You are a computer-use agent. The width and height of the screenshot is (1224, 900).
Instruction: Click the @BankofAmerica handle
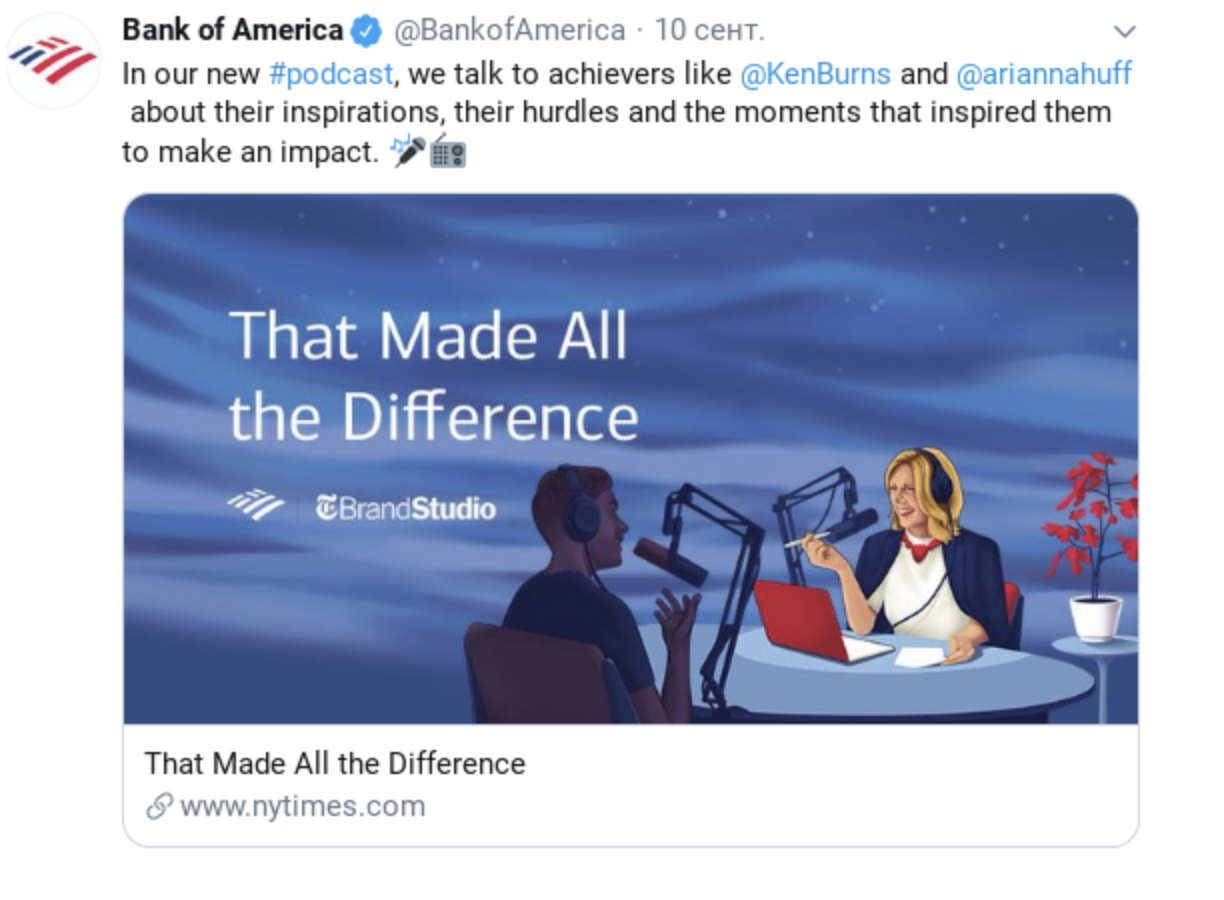510,31
